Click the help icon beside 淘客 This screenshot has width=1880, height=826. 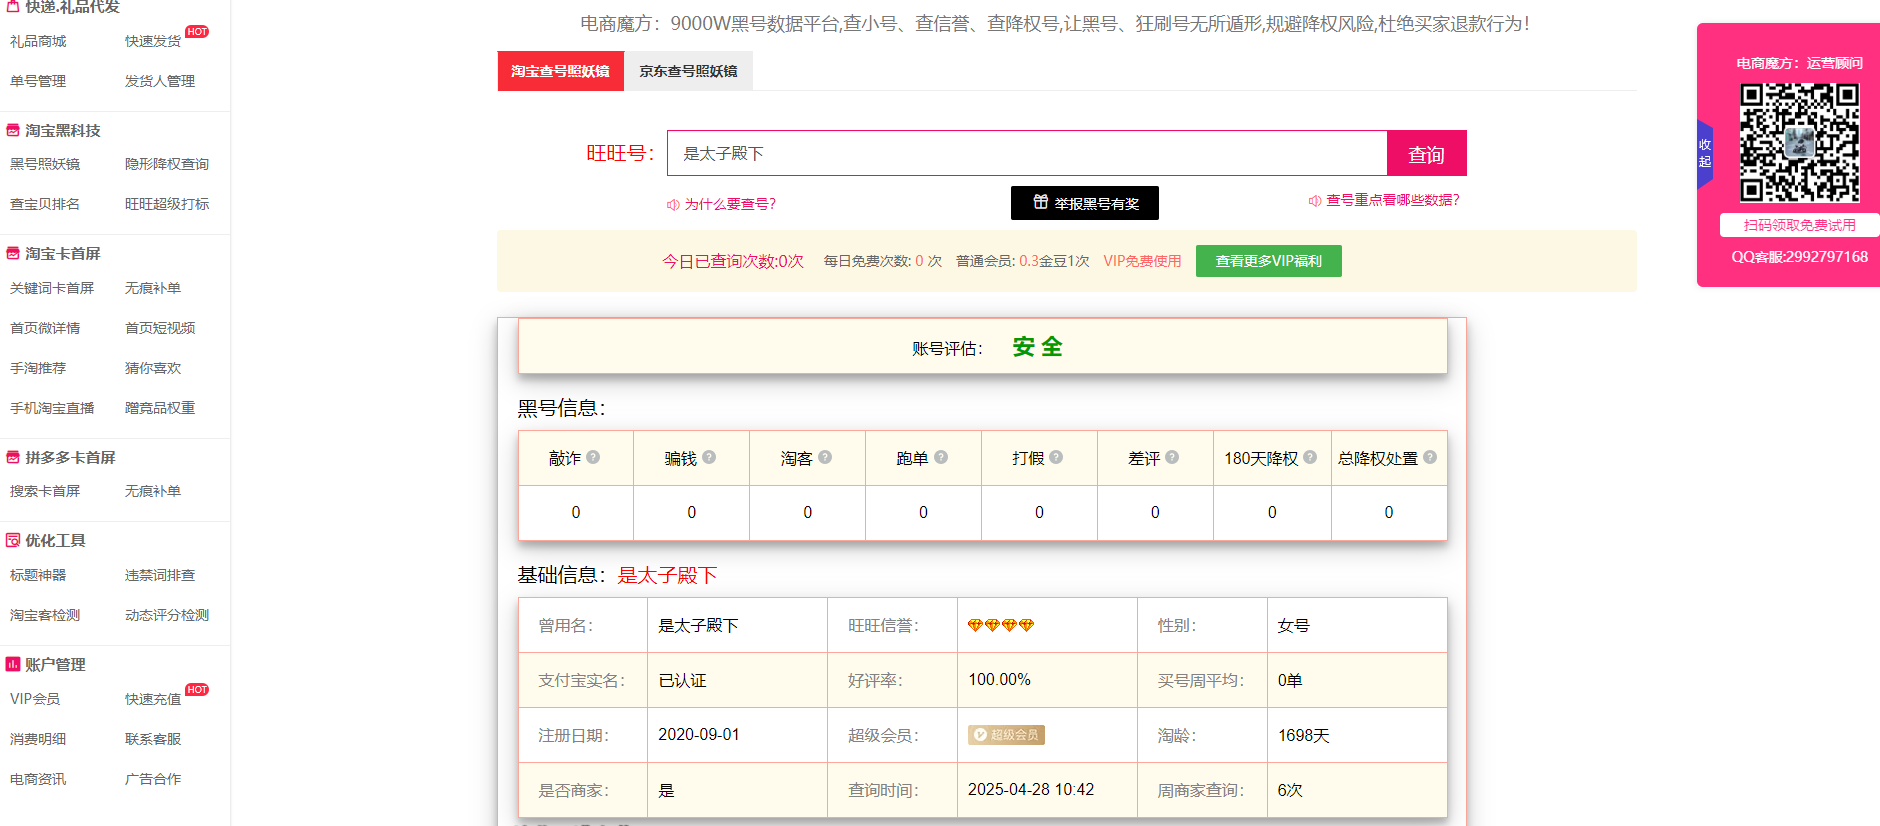click(825, 457)
